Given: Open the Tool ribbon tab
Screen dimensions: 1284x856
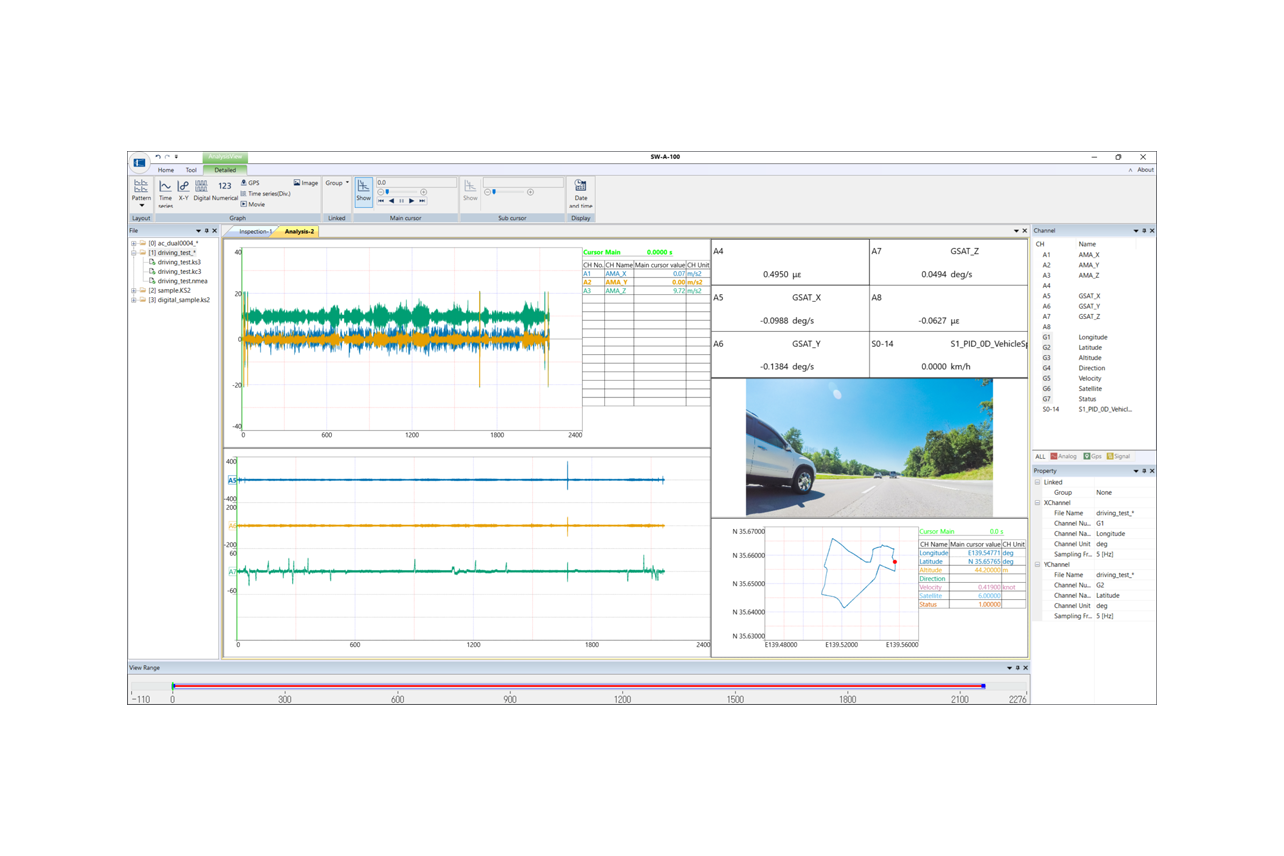Looking at the screenshot, I should [191, 170].
